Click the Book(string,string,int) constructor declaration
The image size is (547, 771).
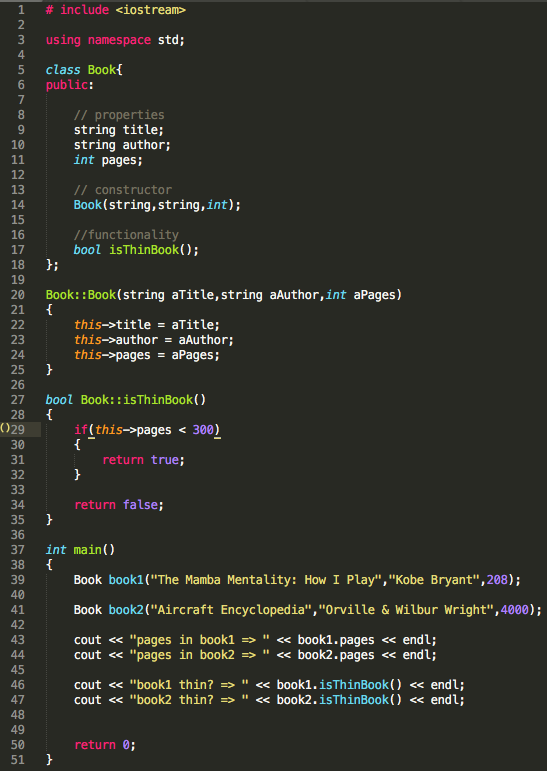pos(157,205)
